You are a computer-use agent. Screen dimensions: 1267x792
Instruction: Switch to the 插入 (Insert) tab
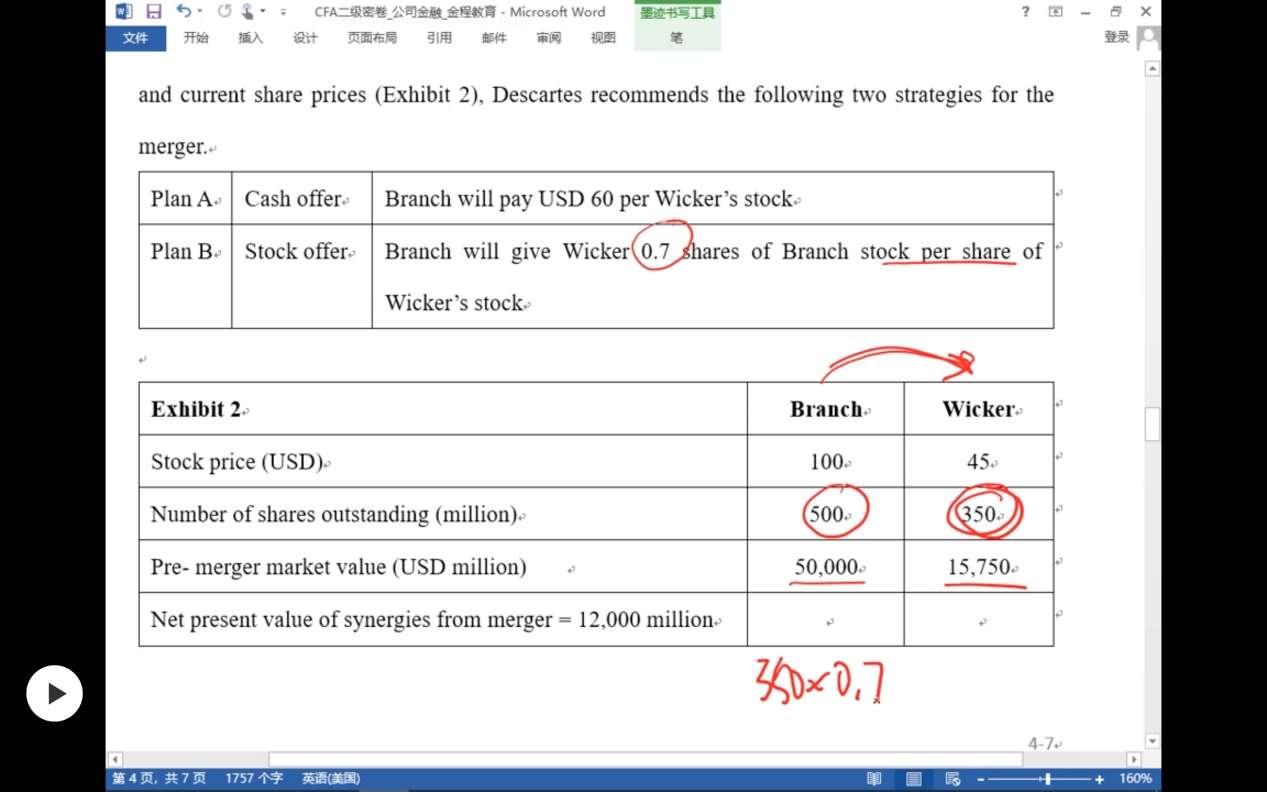click(x=250, y=38)
